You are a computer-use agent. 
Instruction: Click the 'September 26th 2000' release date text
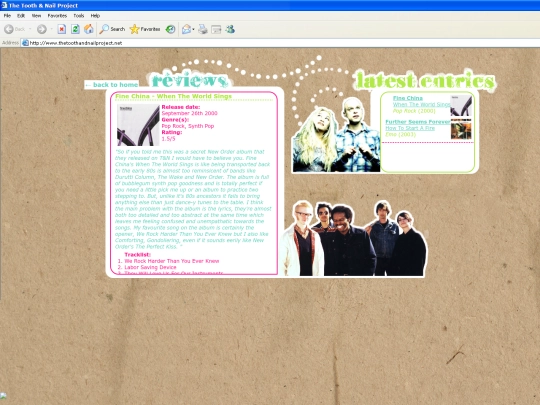coord(189,113)
